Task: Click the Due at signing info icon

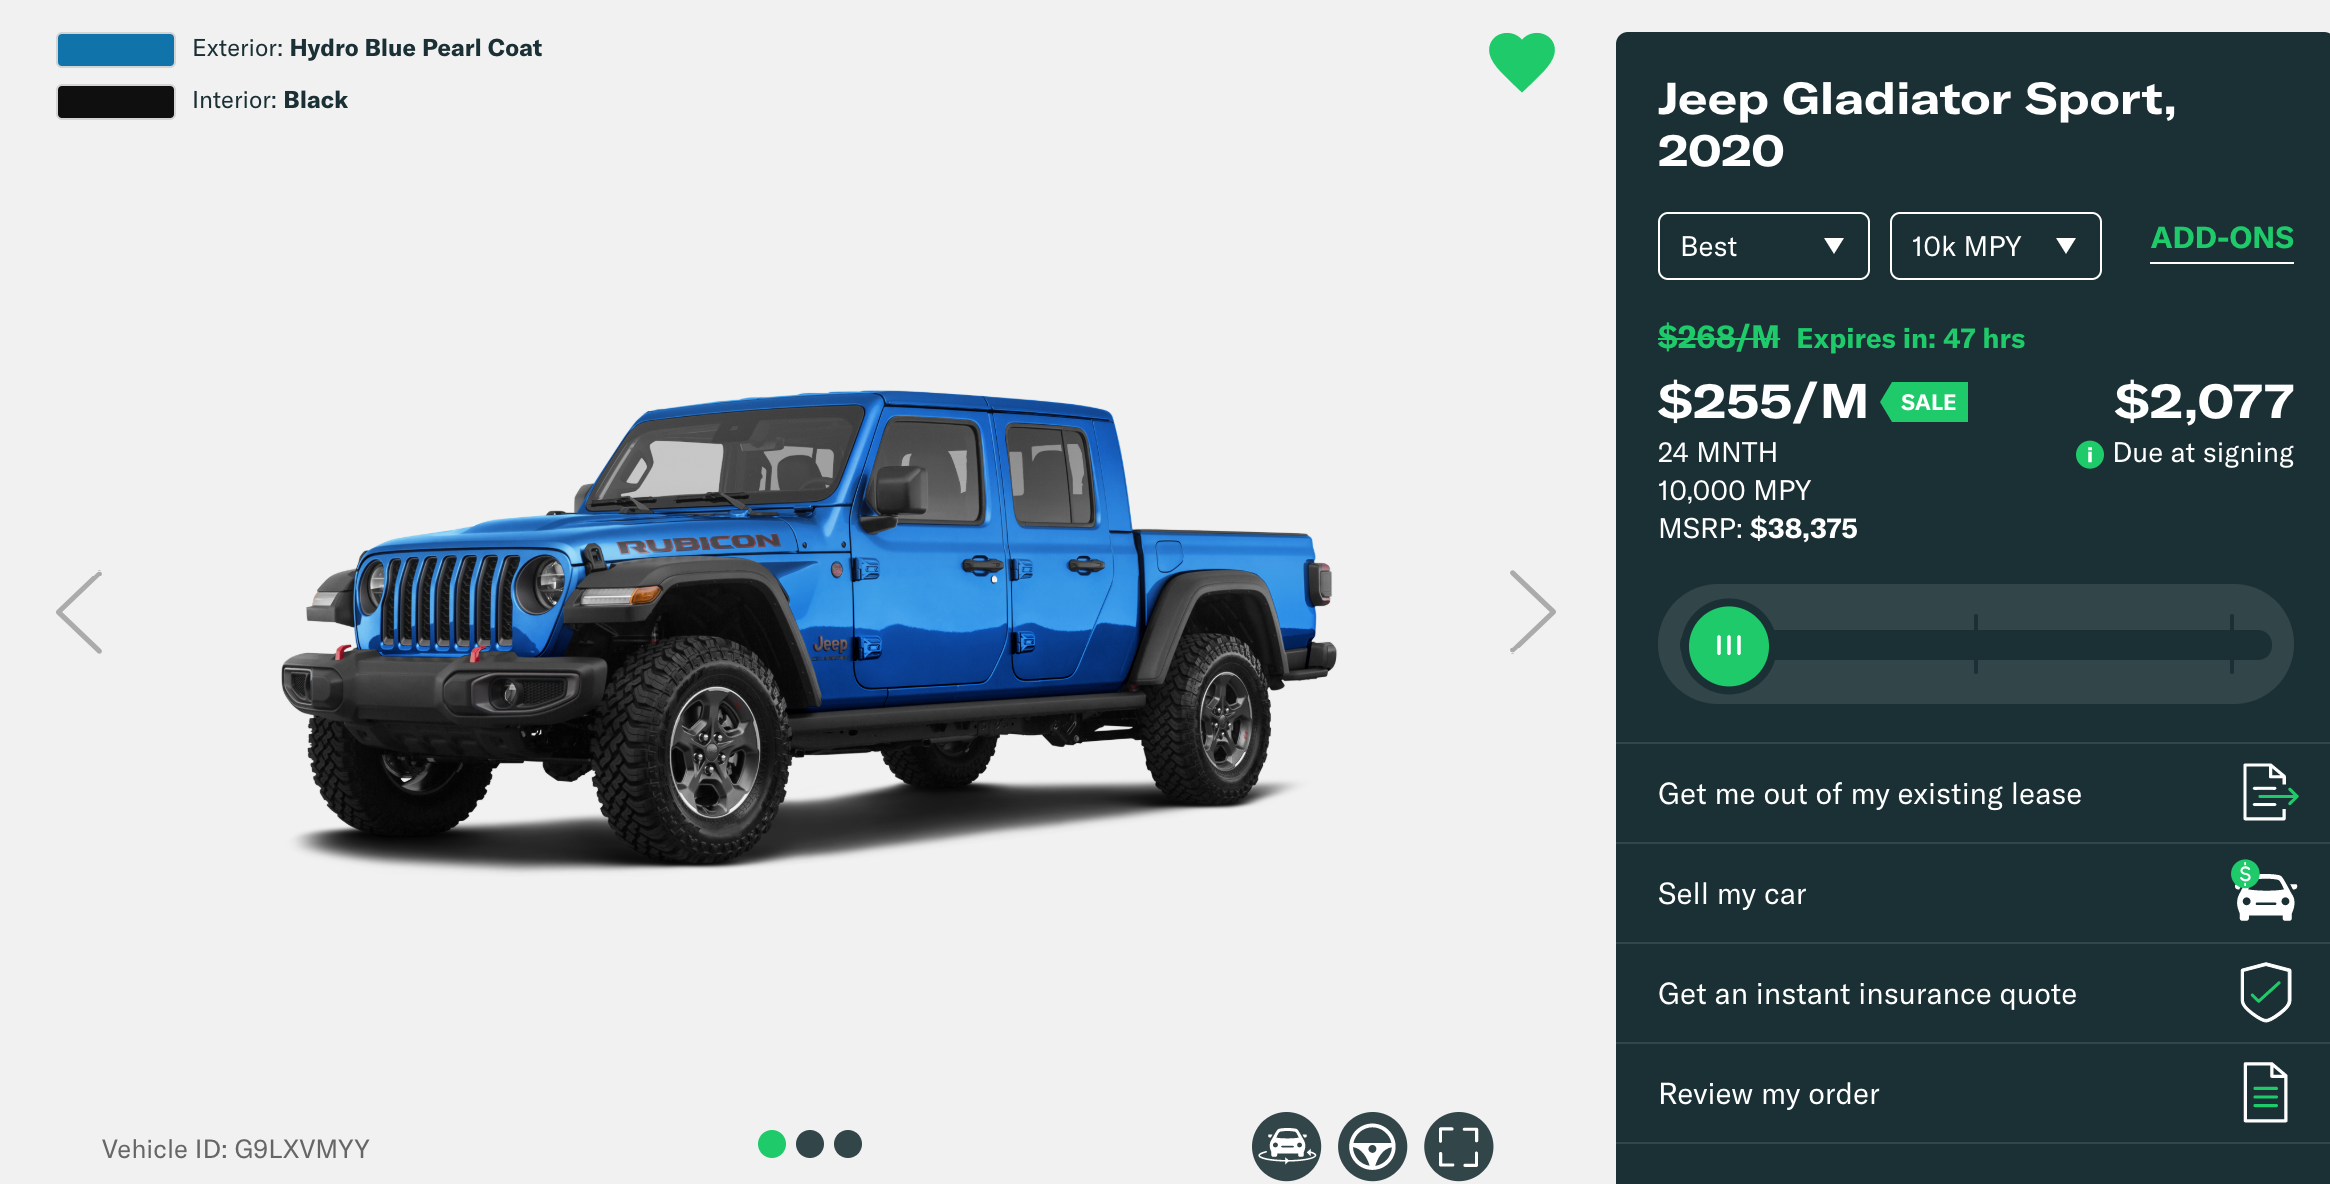Action: tap(2089, 455)
